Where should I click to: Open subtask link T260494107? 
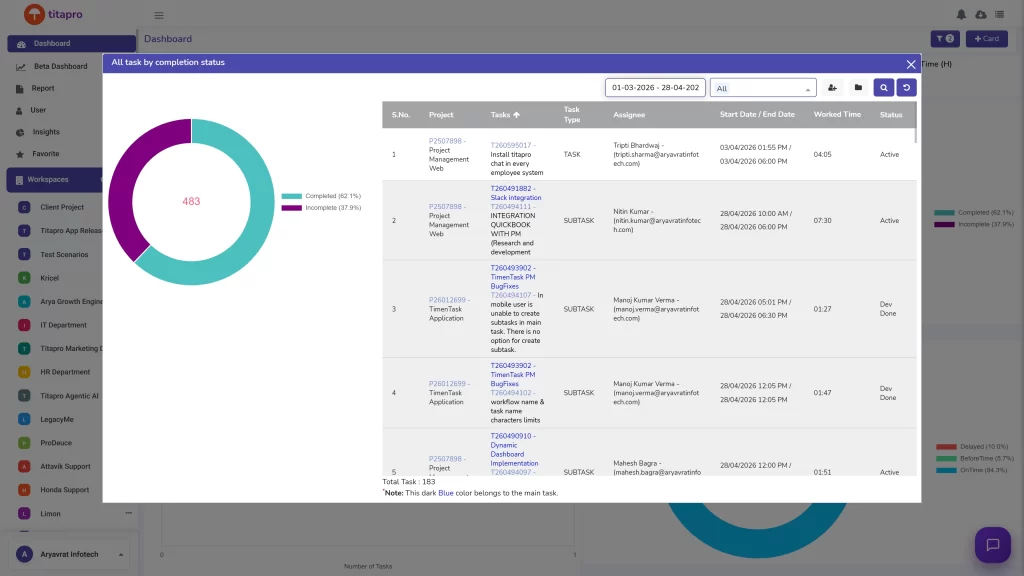tap(511, 295)
